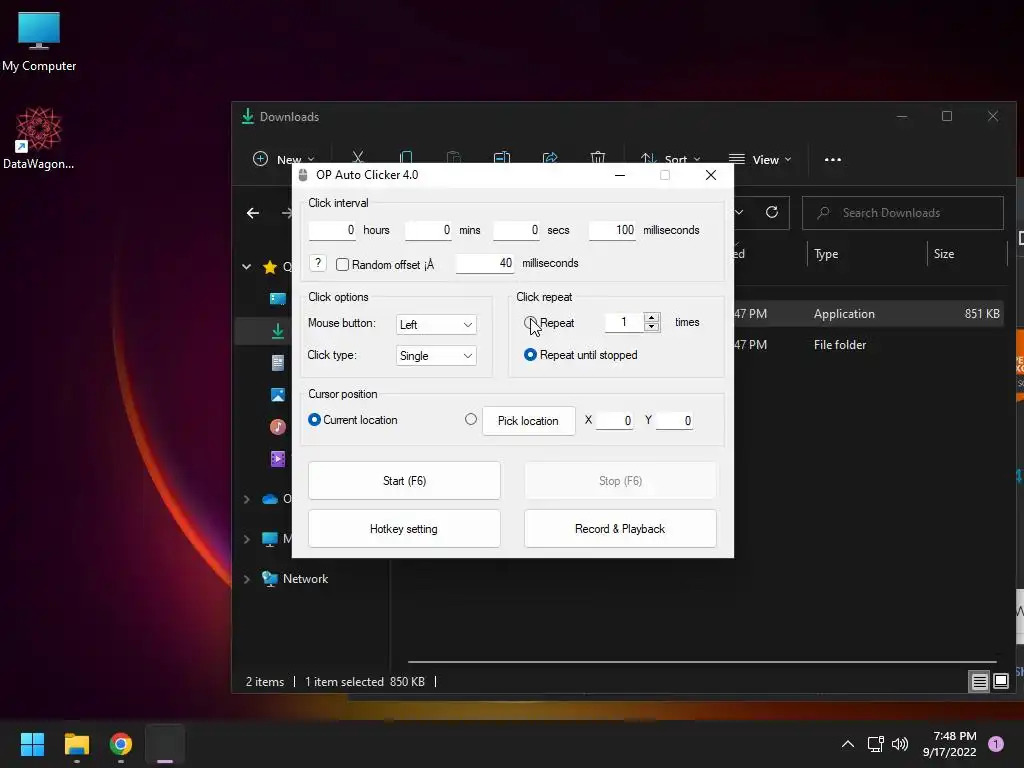
Task: Open the DataWagon desktop shortcut
Action: click(39, 138)
